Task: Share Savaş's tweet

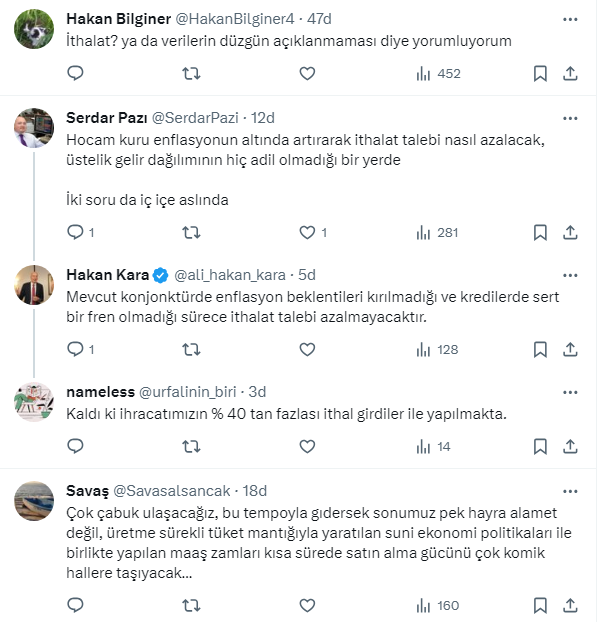Action: (x=570, y=605)
